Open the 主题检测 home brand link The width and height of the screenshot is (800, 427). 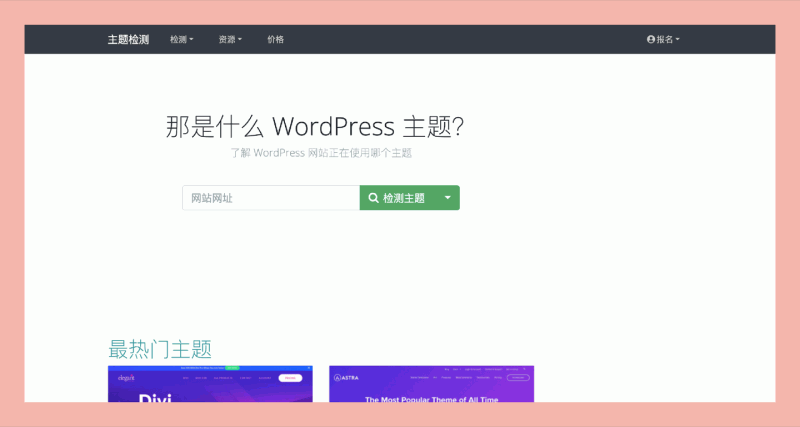click(x=128, y=39)
